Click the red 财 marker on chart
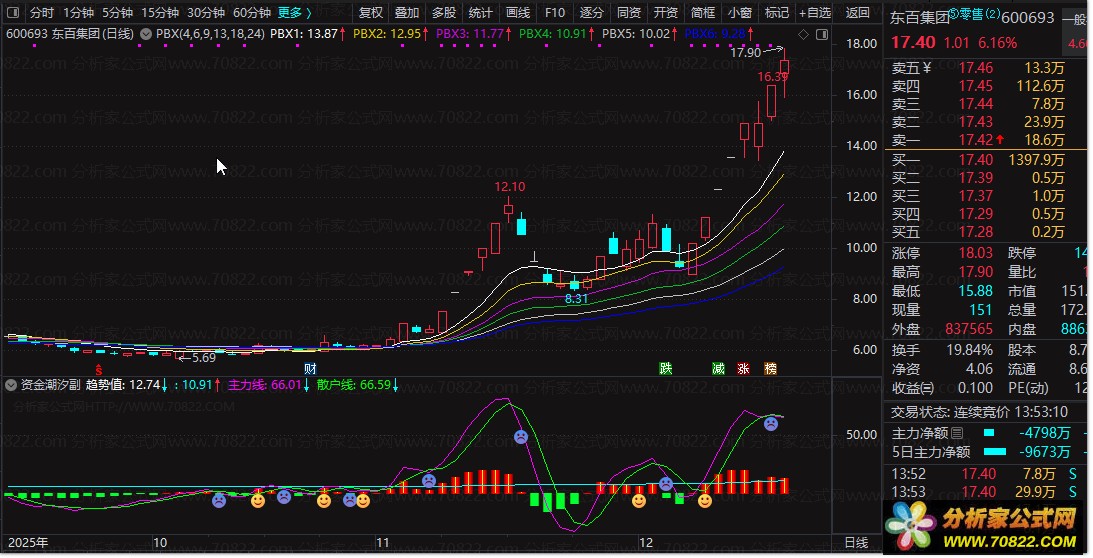Image resolution: width=1093 pixels, height=558 pixels. (x=310, y=368)
